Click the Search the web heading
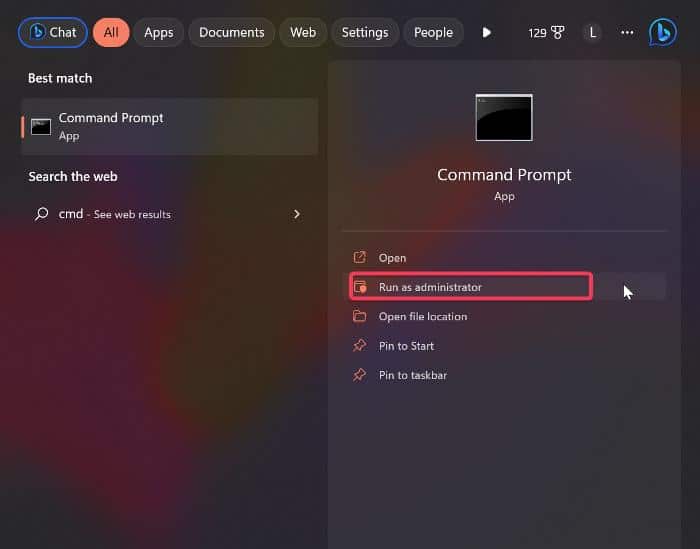This screenshot has height=549, width=700. pyautogui.click(x=73, y=176)
